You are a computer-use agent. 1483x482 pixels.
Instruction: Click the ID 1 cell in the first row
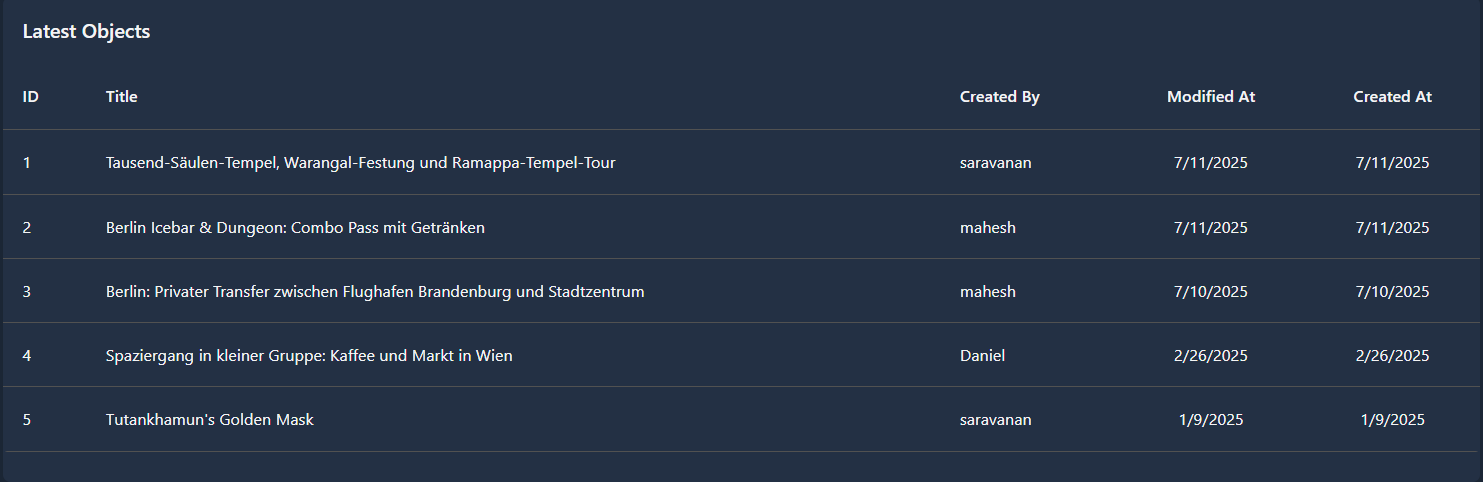tap(27, 163)
